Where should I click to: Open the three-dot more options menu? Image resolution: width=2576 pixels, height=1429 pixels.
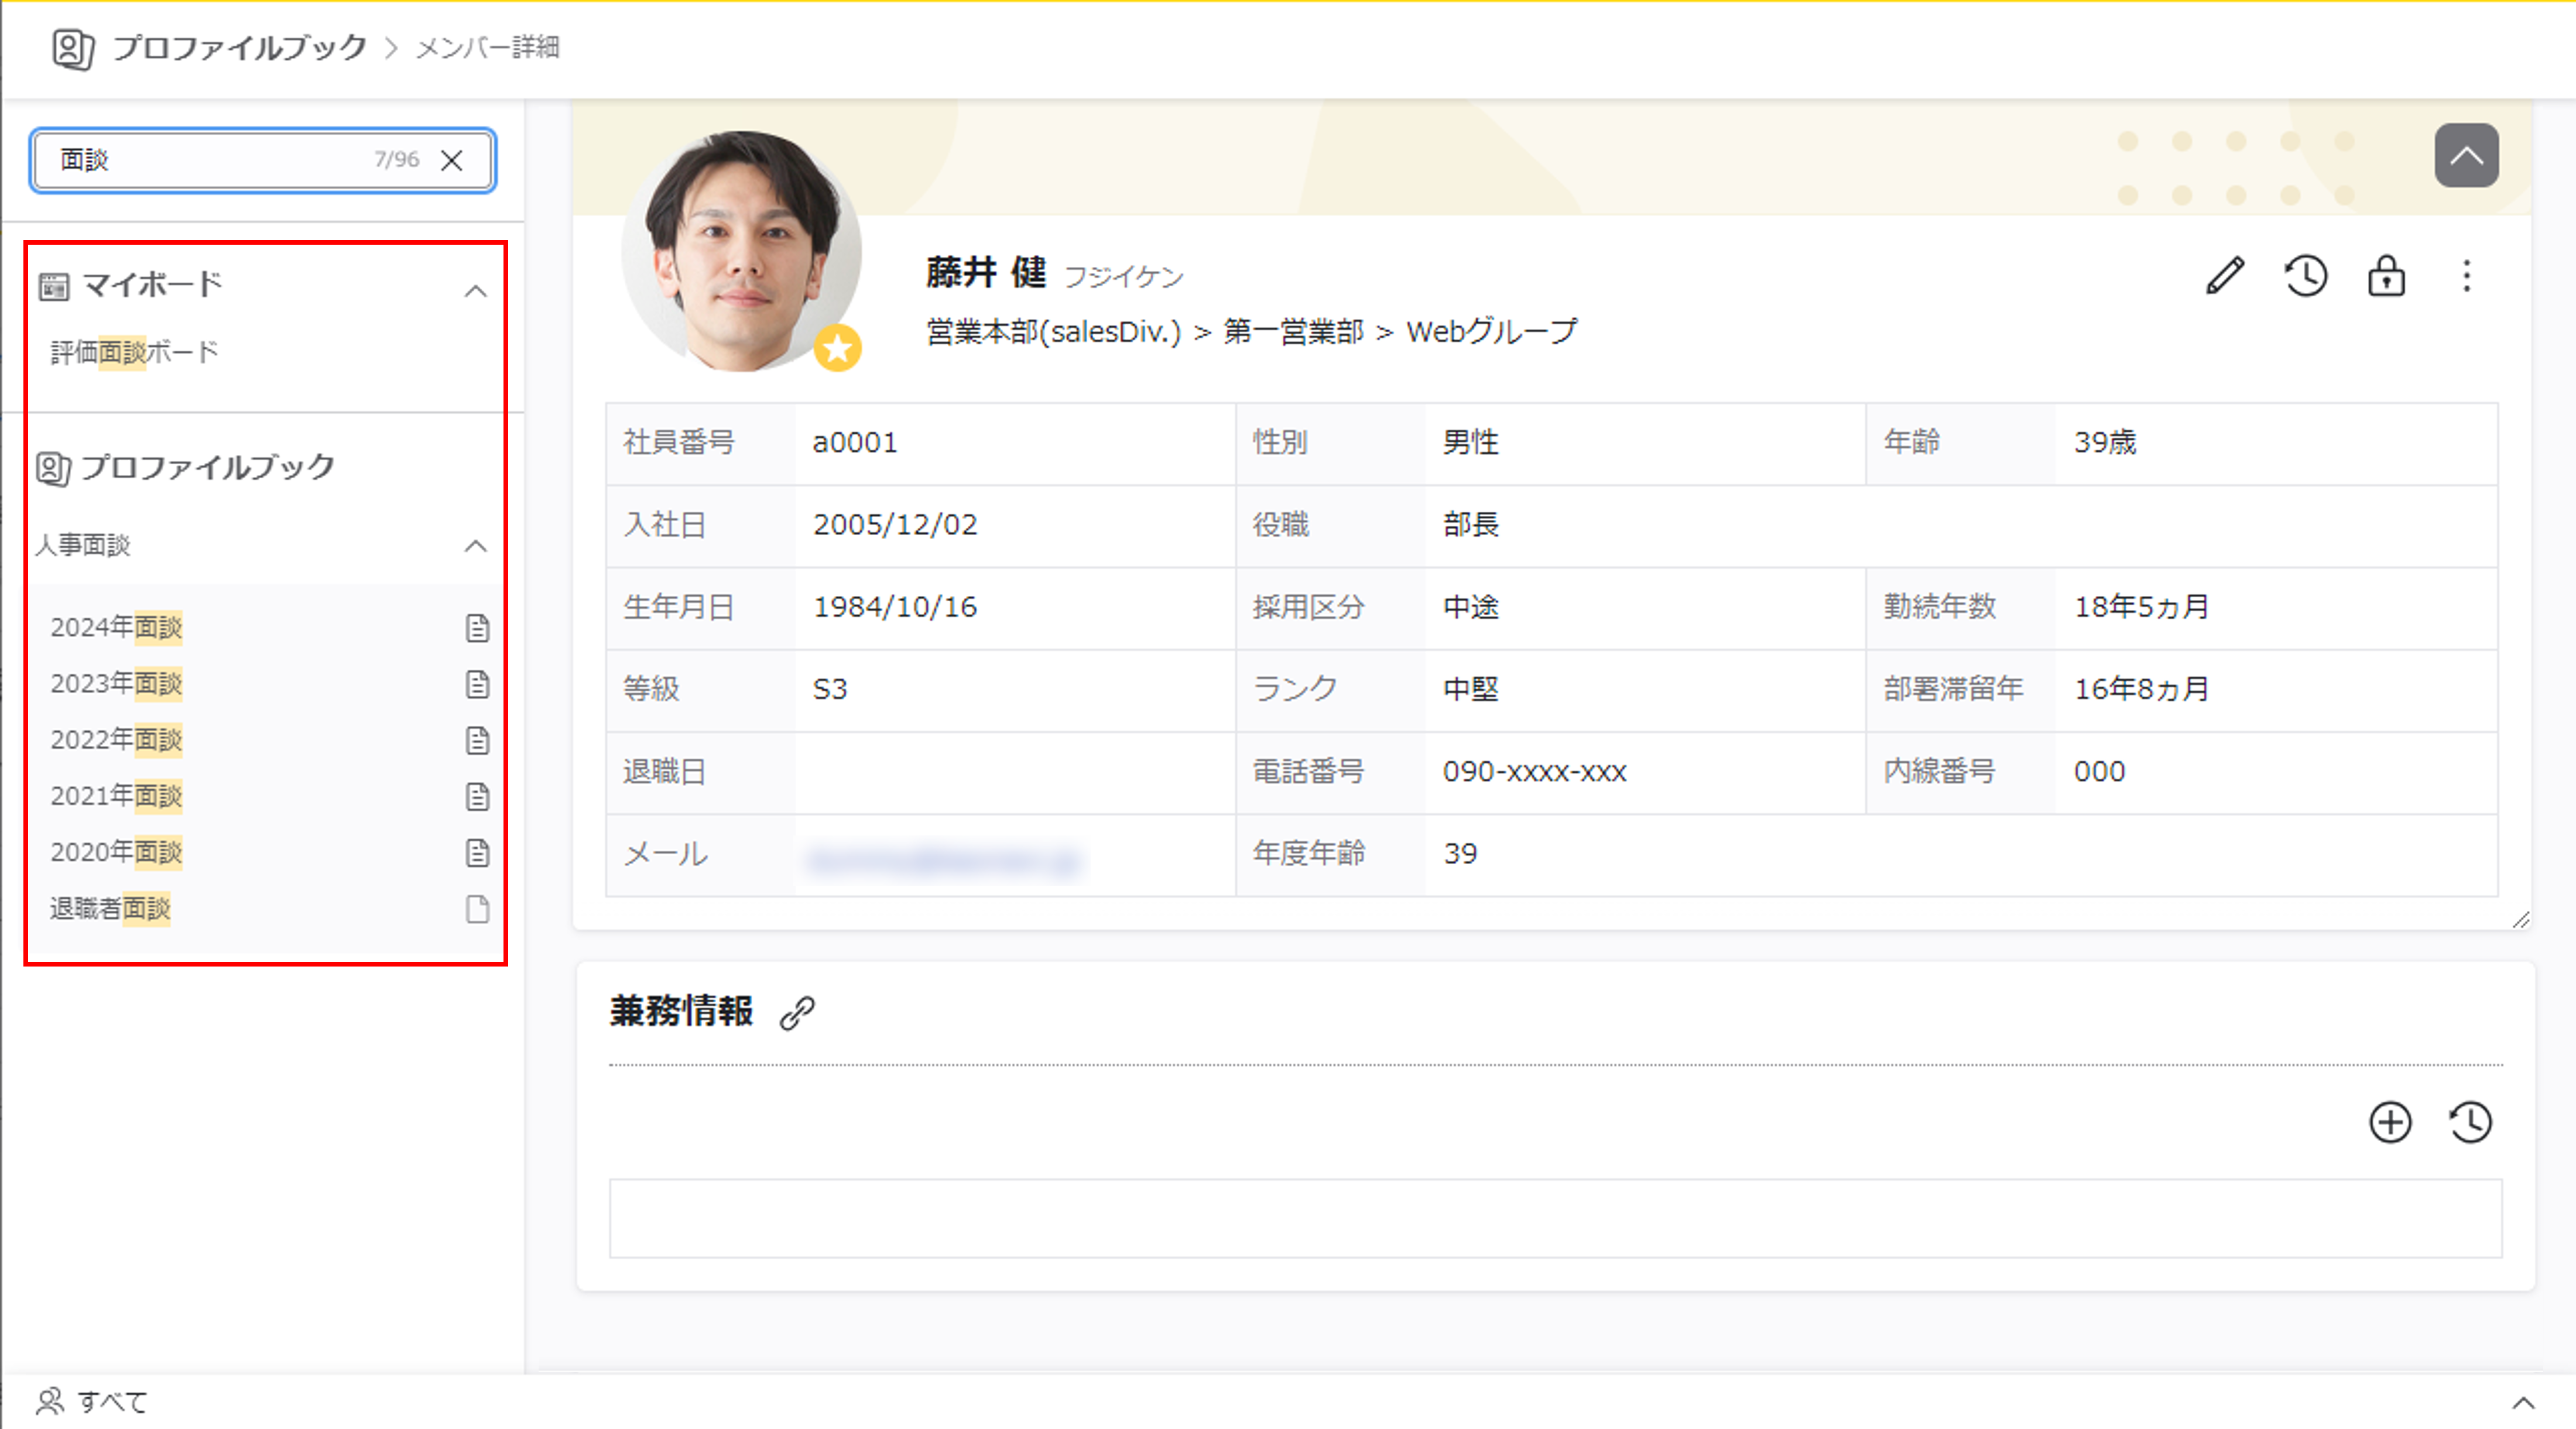(x=2466, y=276)
